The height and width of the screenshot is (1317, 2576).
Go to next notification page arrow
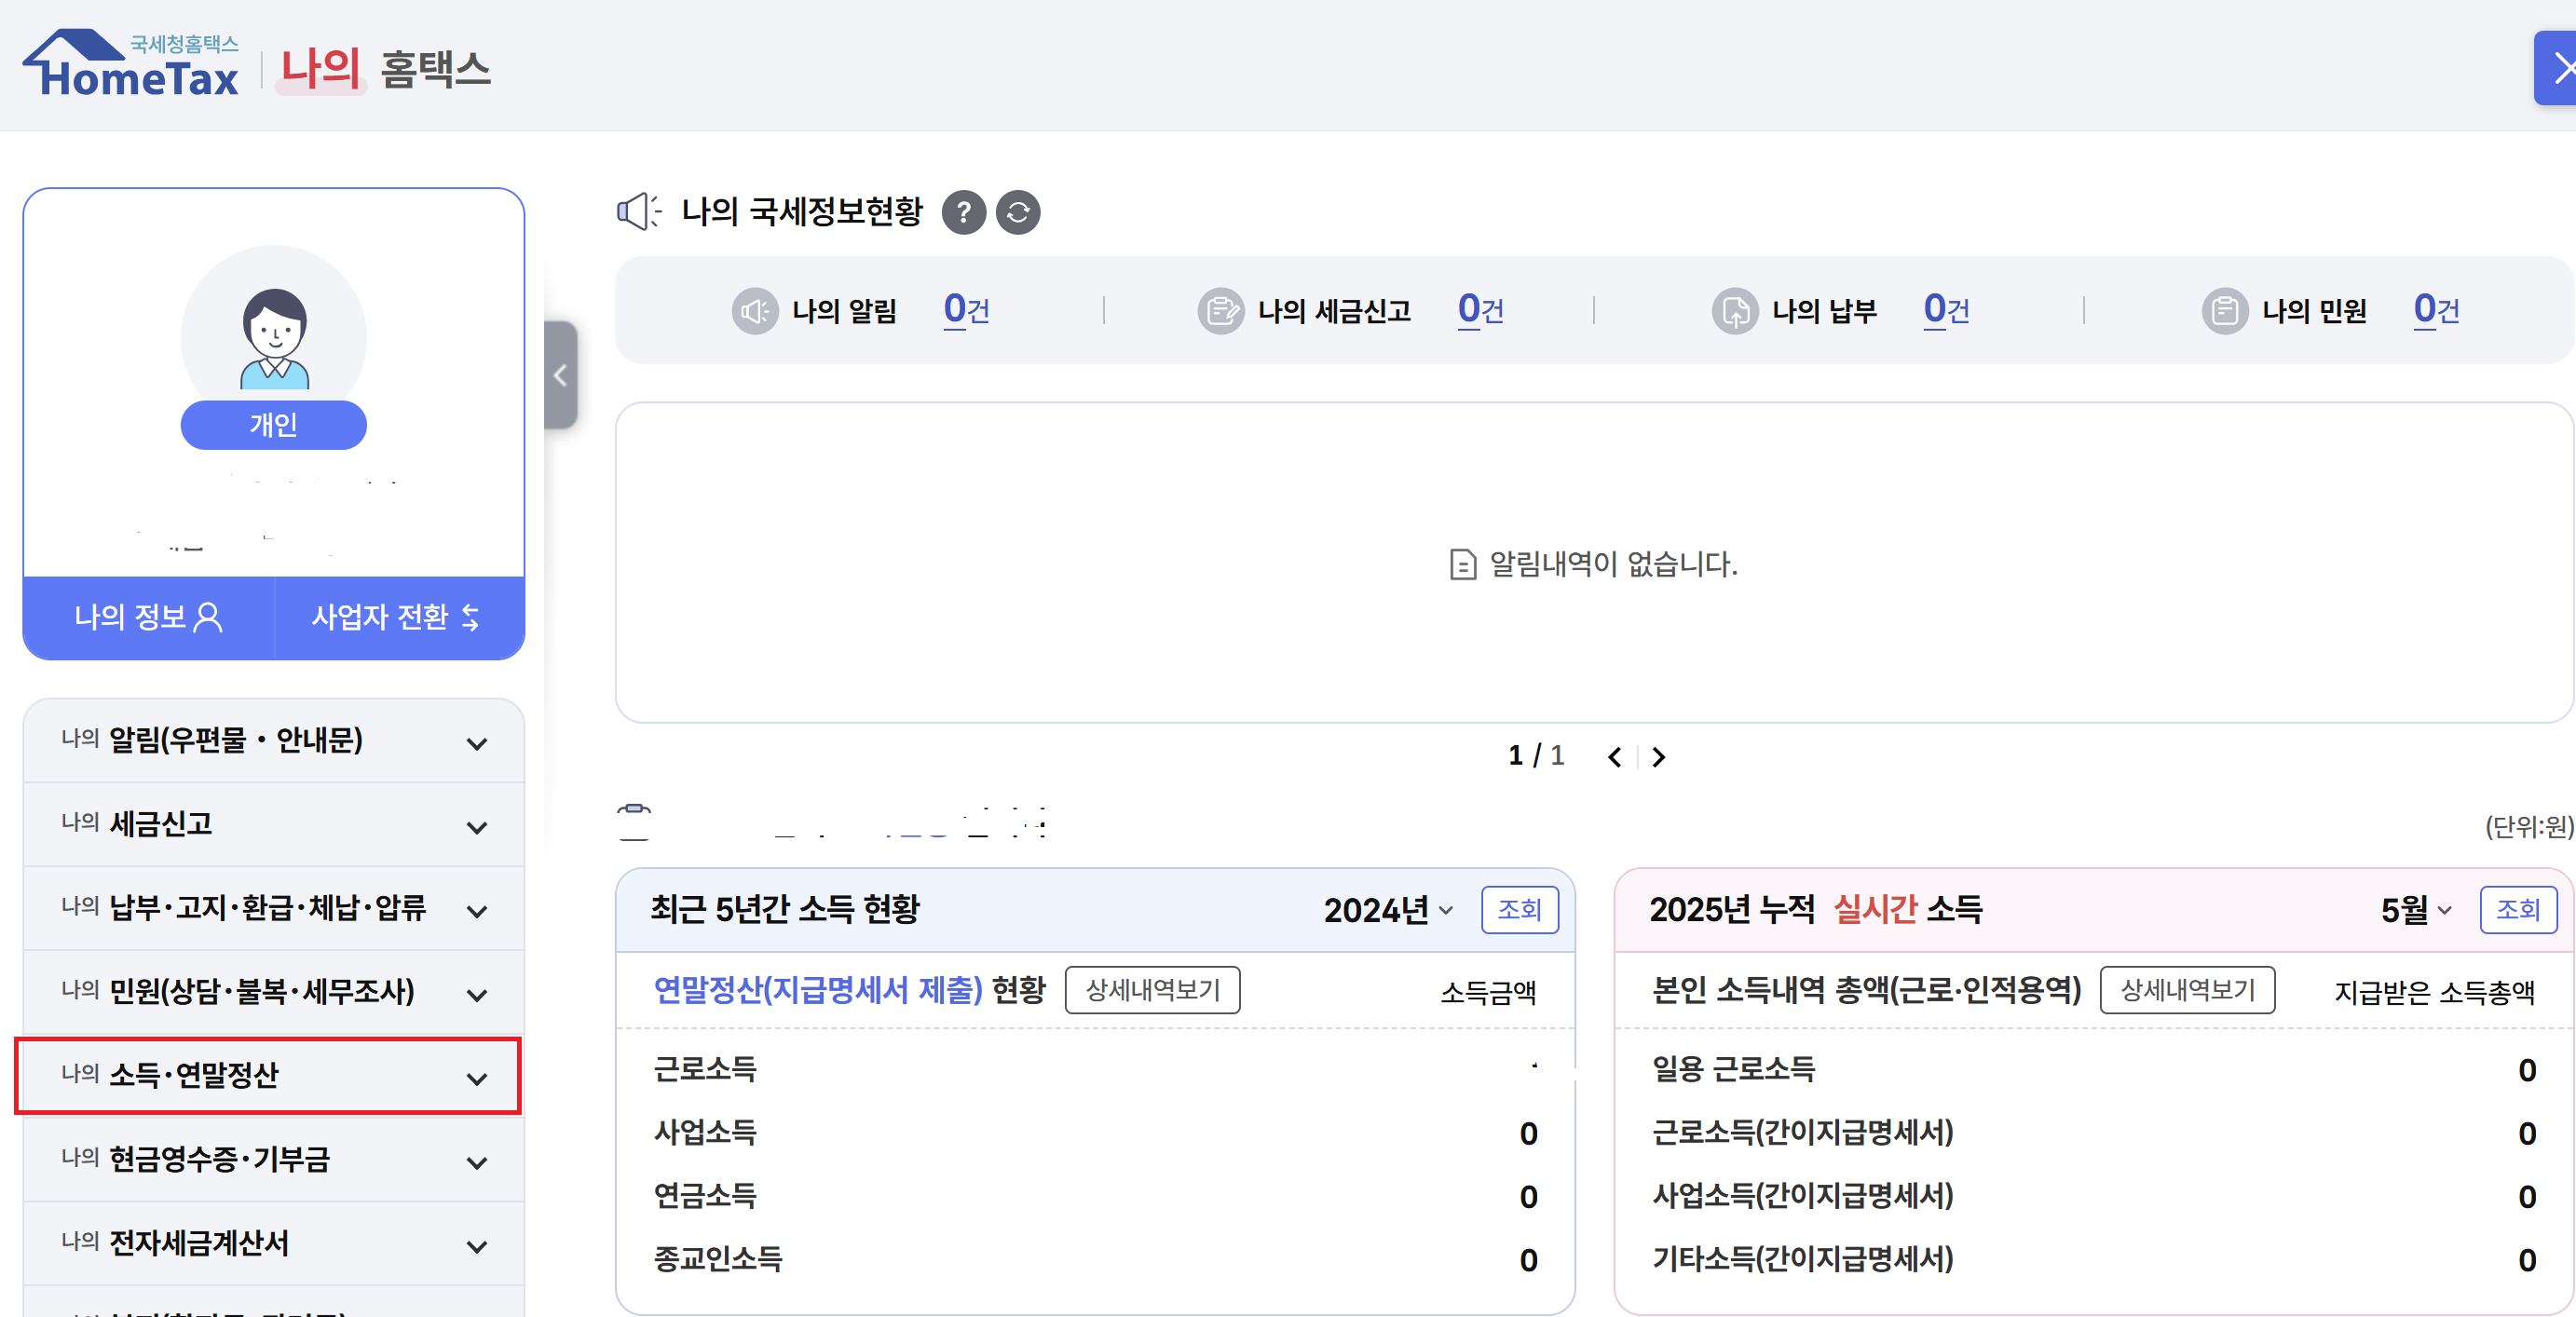[x=1659, y=757]
